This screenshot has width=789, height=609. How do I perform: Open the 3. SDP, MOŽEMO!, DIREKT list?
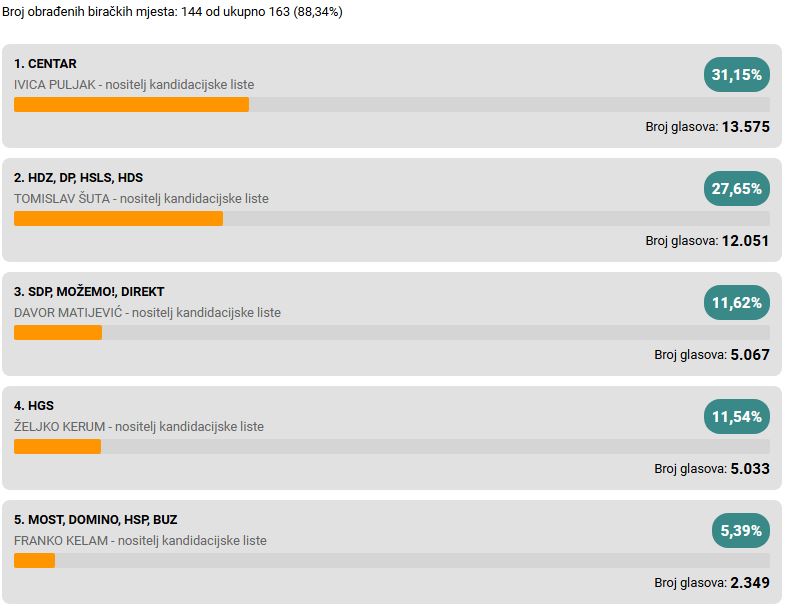(x=89, y=291)
